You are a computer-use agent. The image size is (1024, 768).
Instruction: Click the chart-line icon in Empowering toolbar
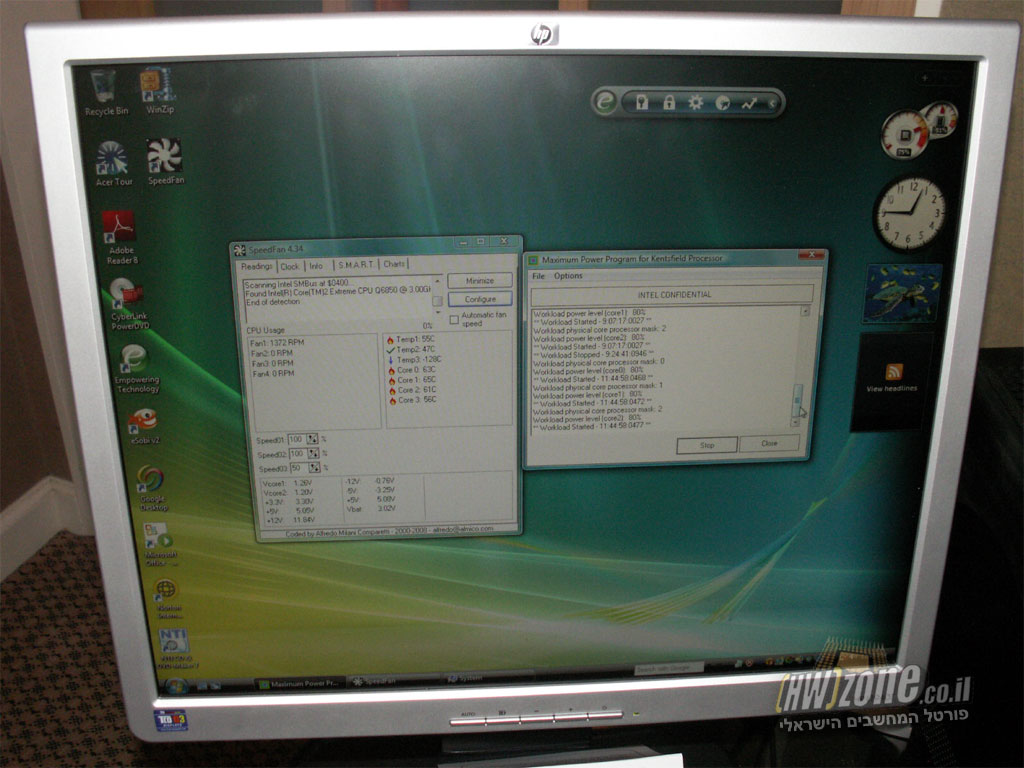(x=748, y=103)
